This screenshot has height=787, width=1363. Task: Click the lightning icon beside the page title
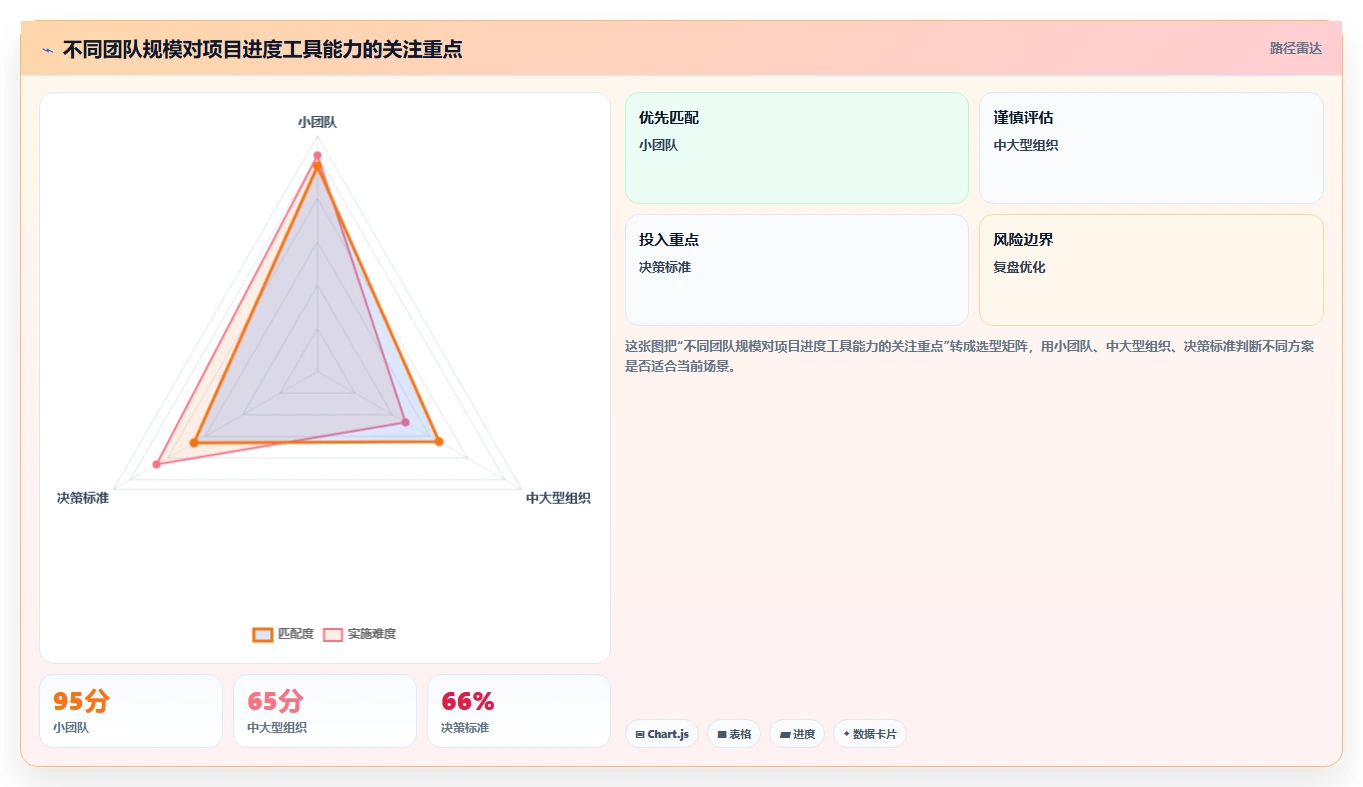tap(47, 50)
